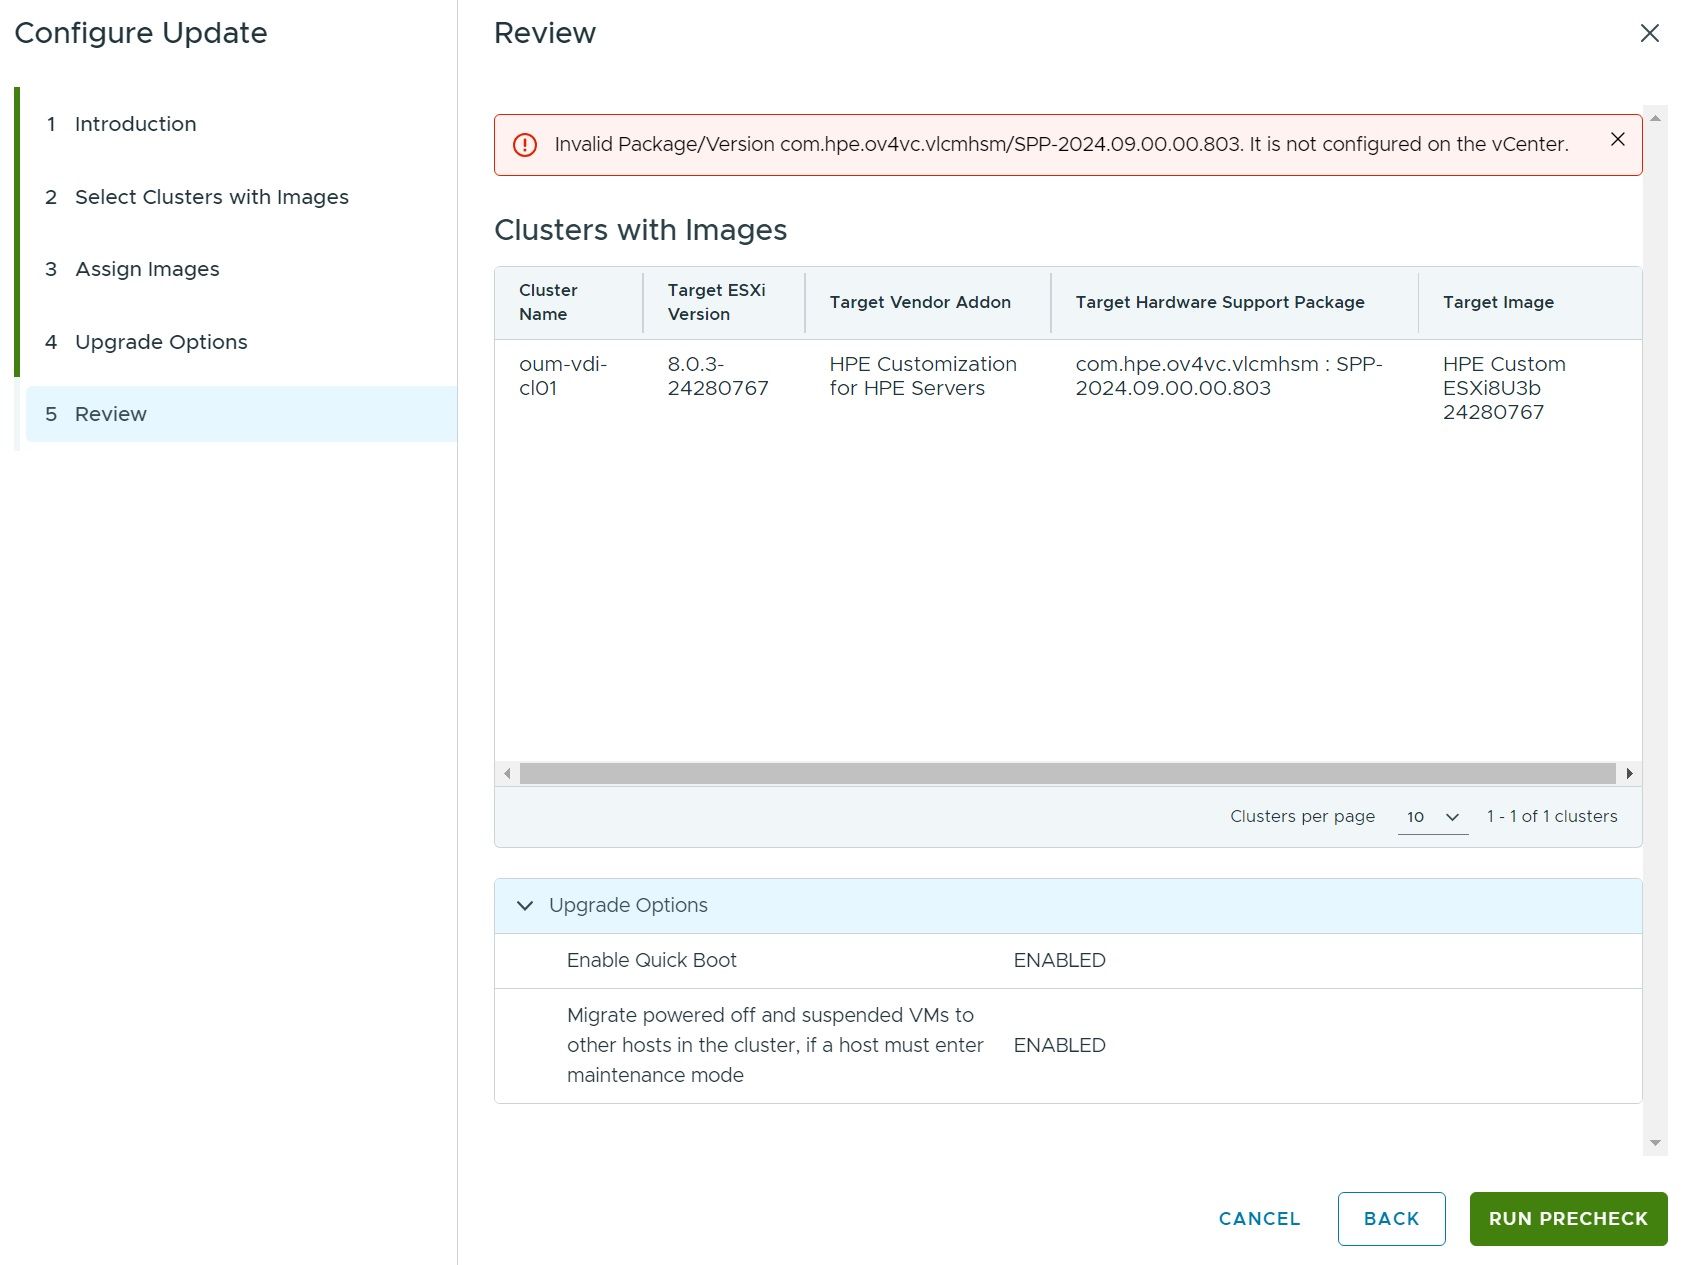Click the Clusters with Images heading
This screenshot has height=1265, width=1681.
pyautogui.click(x=641, y=230)
